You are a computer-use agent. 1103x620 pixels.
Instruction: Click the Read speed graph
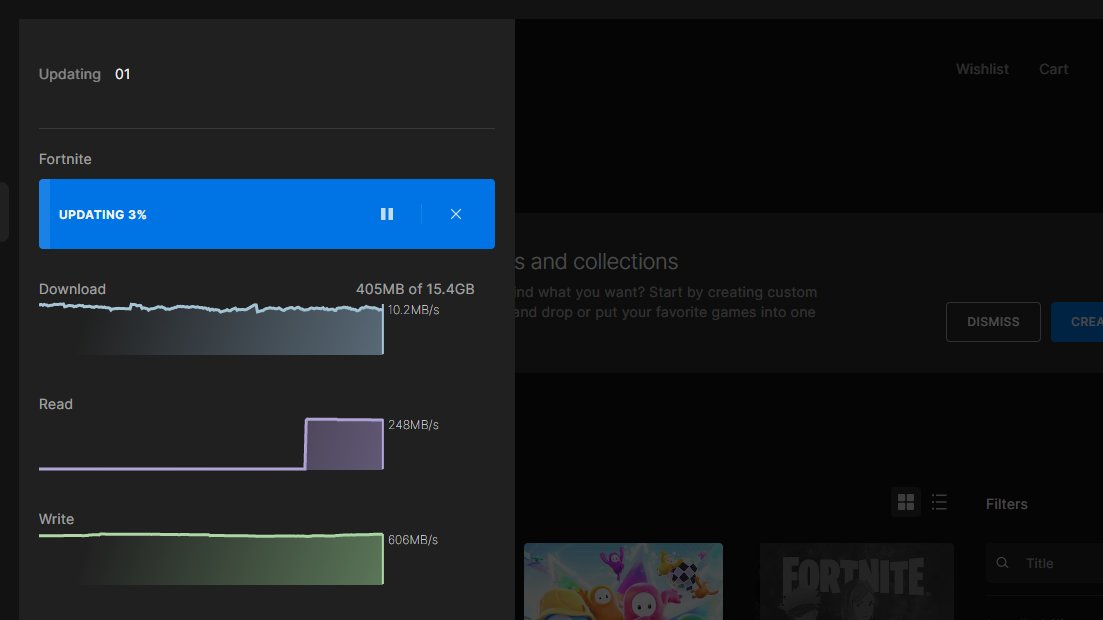pyautogui.click(x=211, y=444)
